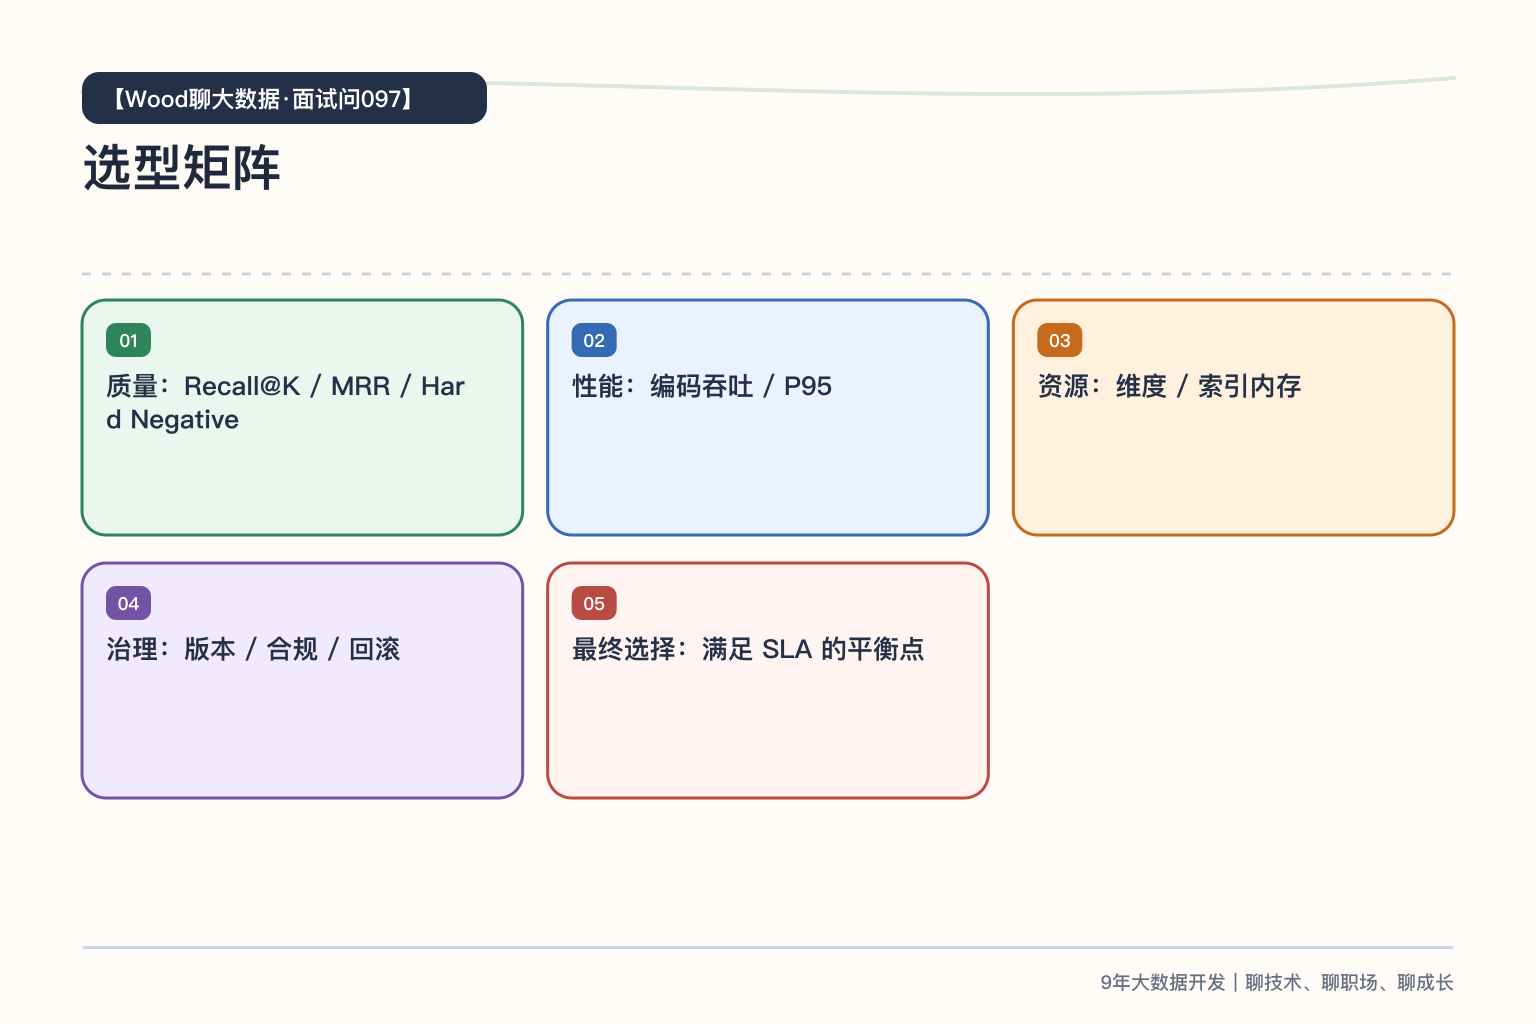Image resolution: width=1536 pixels, height=1024 pixels.
Task: Click the 【Wood聊大数据·面试问097】 header badge
Action: [284, 98]
